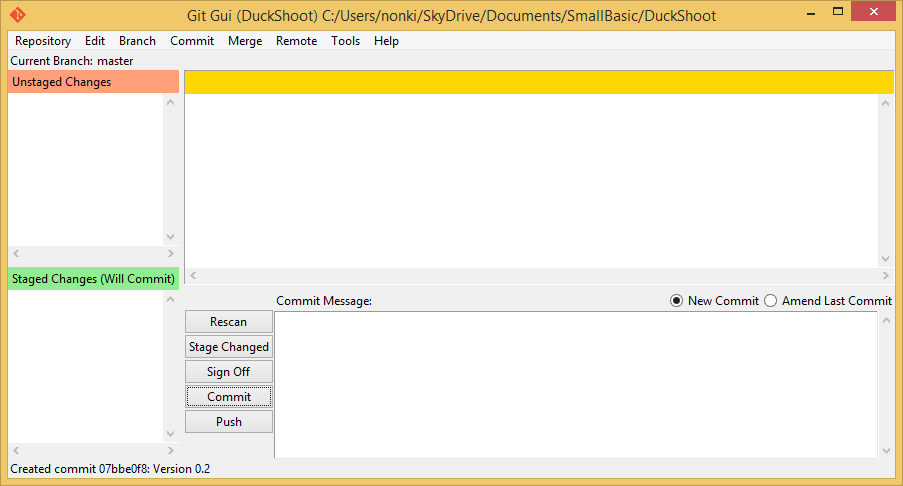Click the down arrow of Staged Changes scrollbar
This screenshot has height=486, width=903.
pyautogui.click(x=170, y=434)
